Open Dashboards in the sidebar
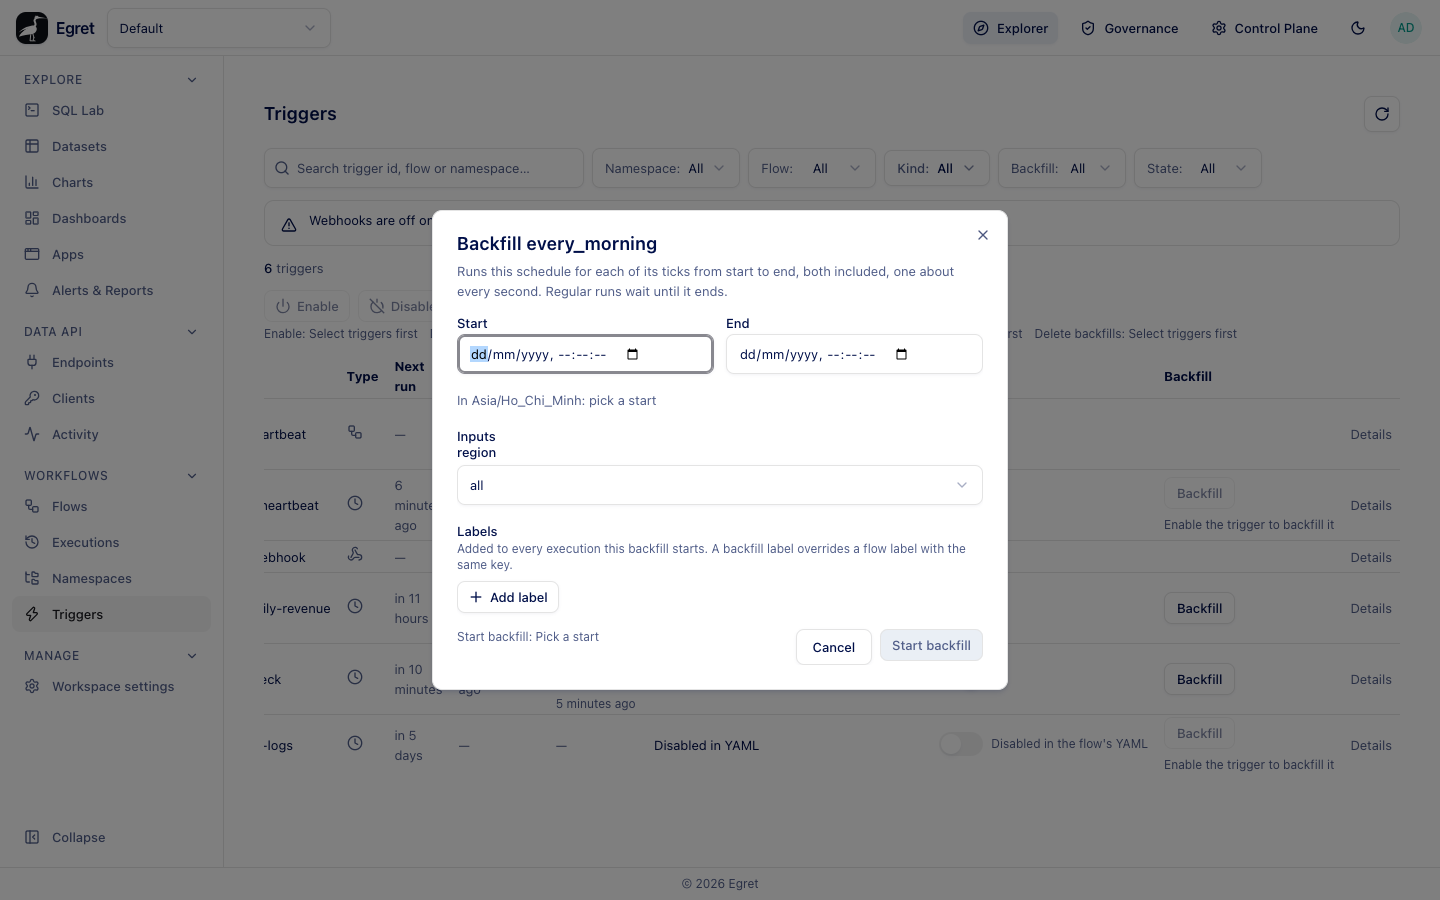The height and width of the screenshot is (900, 1440). 112,219
